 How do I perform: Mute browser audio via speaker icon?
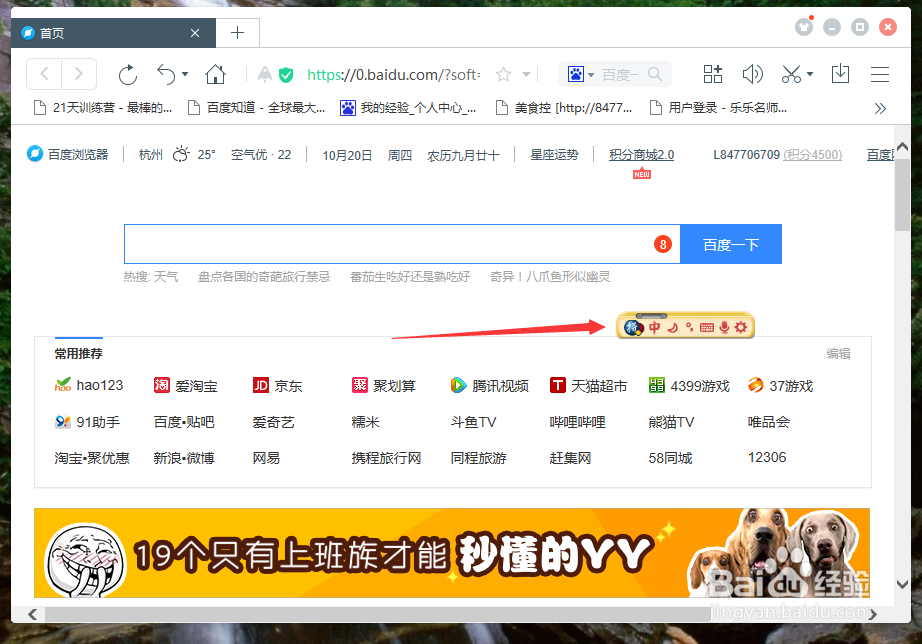pyautogui.click(x=753, y=74)
